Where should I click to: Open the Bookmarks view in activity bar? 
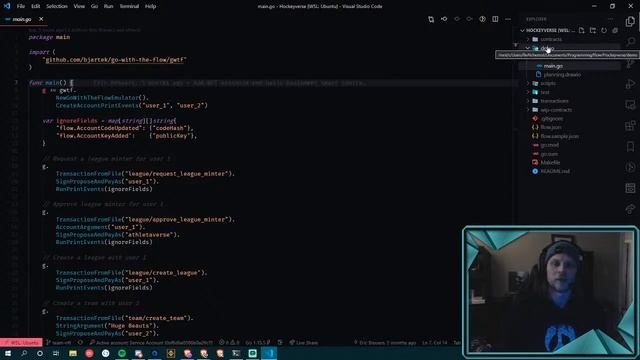click(x=630, y=146)
